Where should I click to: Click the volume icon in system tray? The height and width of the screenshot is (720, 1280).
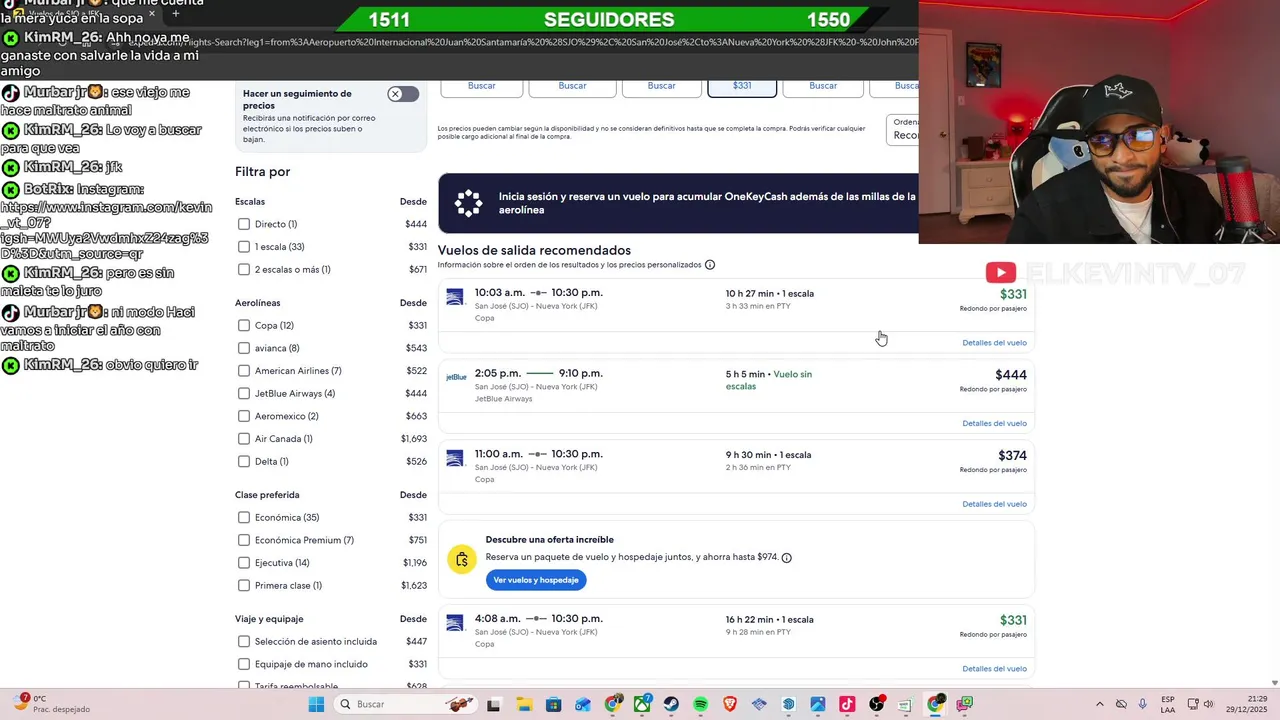click(x=1208, y=704)
